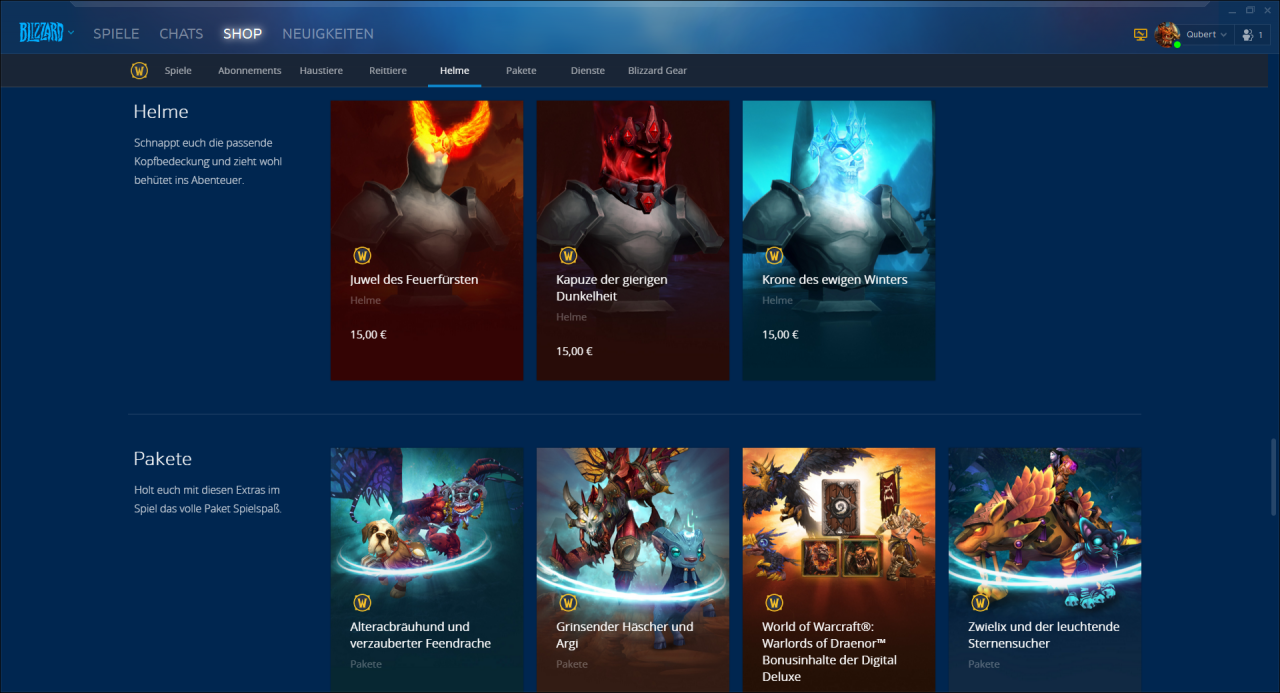Screen dimensions: 1280x693
Task: Click the WoW icon on Grinsender Häscher card
Action: pyautogui.click(x=568, y=602)
